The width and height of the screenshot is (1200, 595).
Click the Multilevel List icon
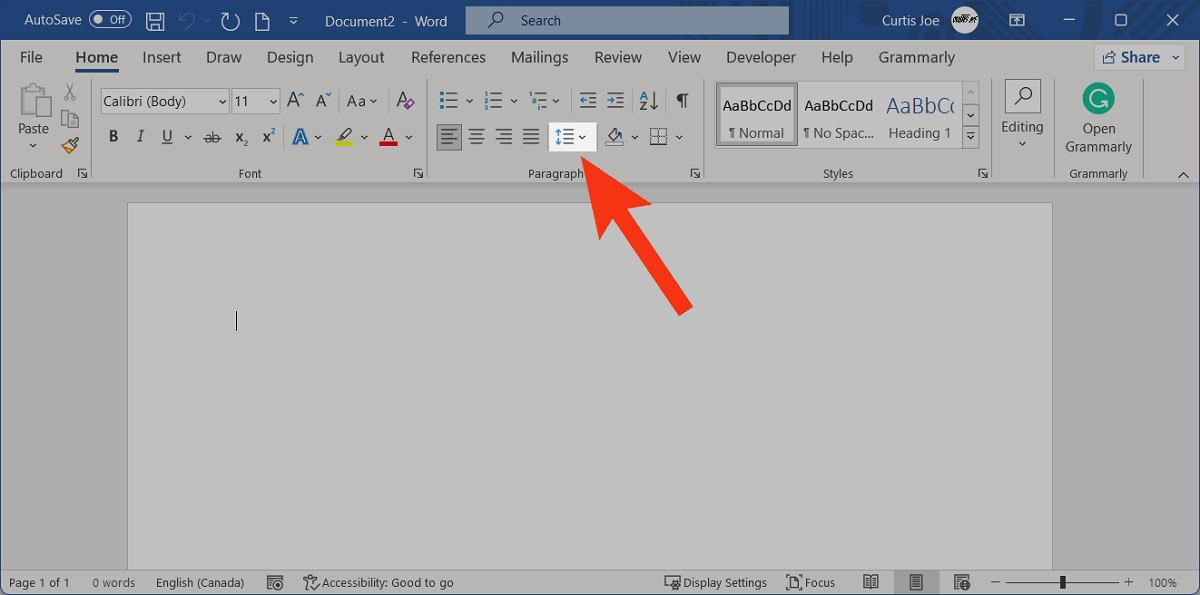pos(538,101)
